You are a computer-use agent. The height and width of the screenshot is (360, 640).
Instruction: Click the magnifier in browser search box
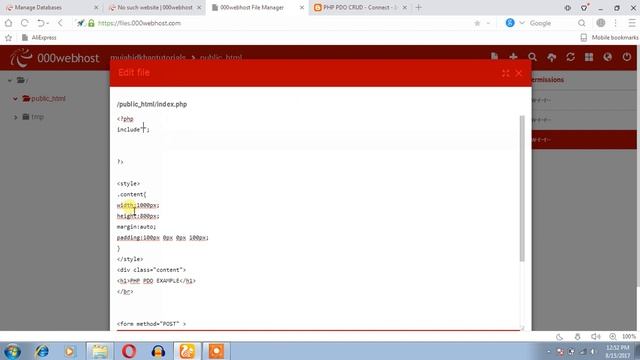[582, 23]
